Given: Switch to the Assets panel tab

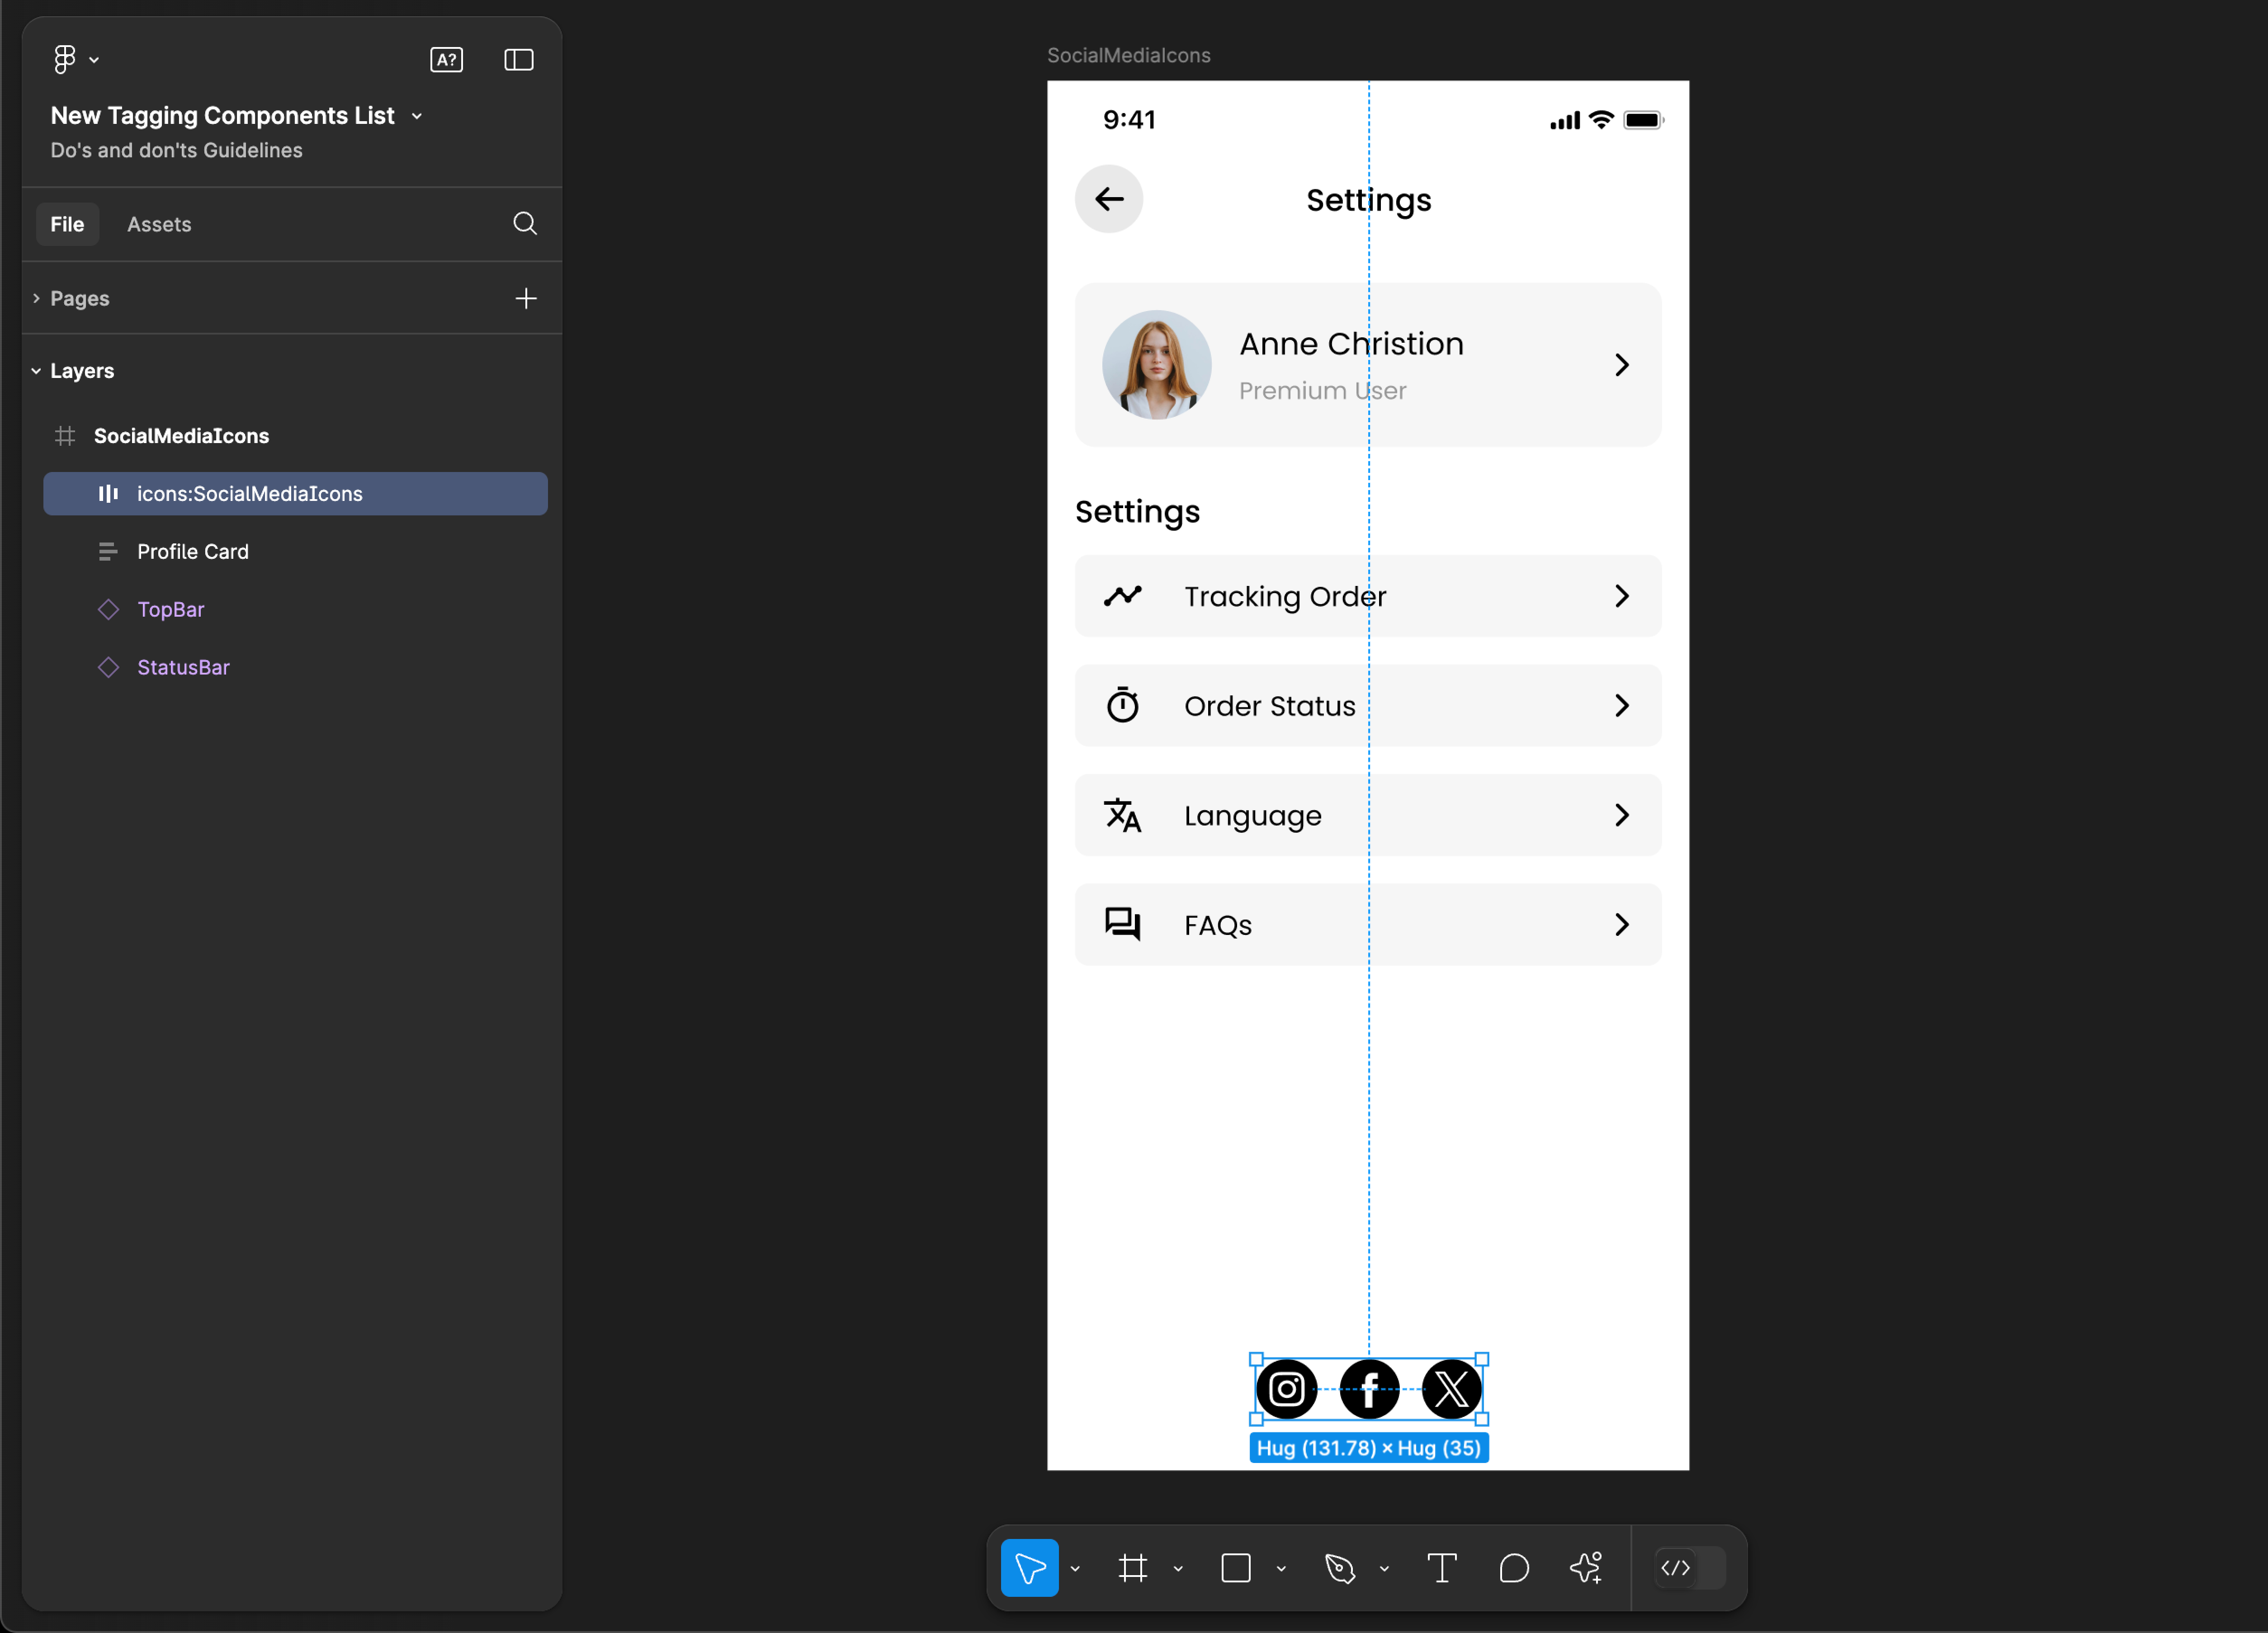Looking at the screenshot, I should pyautogui.click(x=160, y=224).
